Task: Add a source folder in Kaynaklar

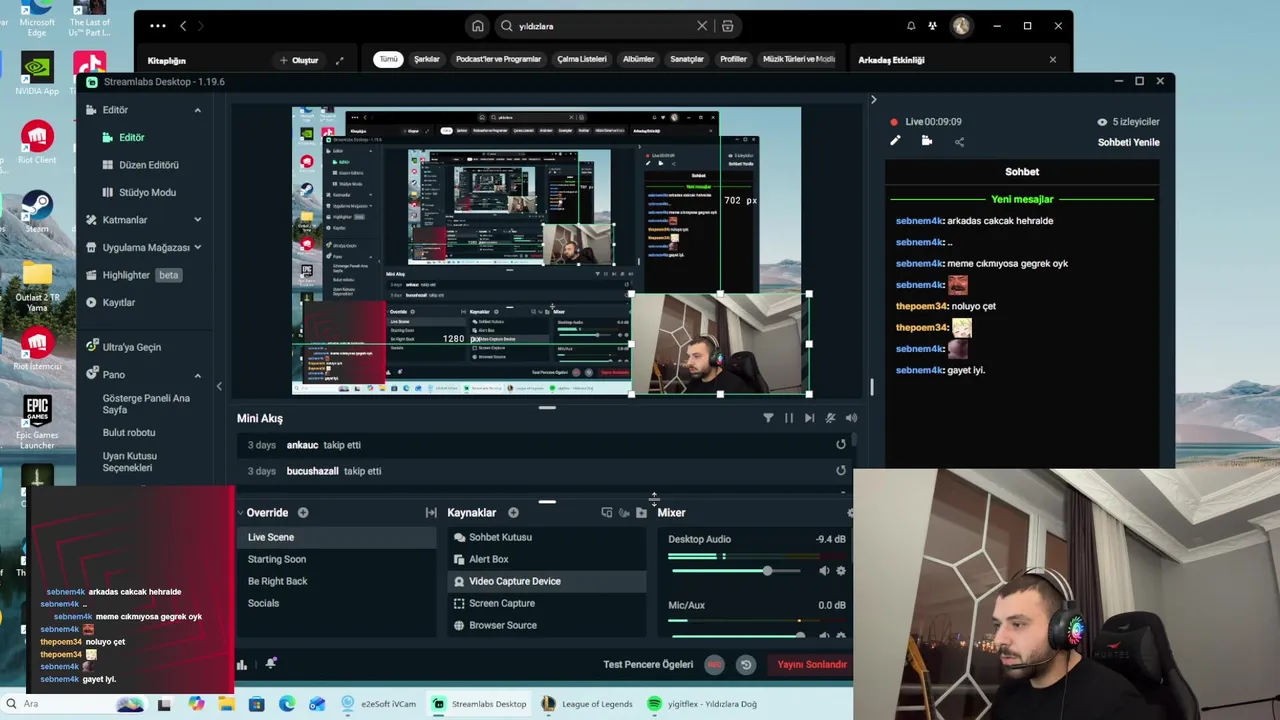Action: point(641,513)
